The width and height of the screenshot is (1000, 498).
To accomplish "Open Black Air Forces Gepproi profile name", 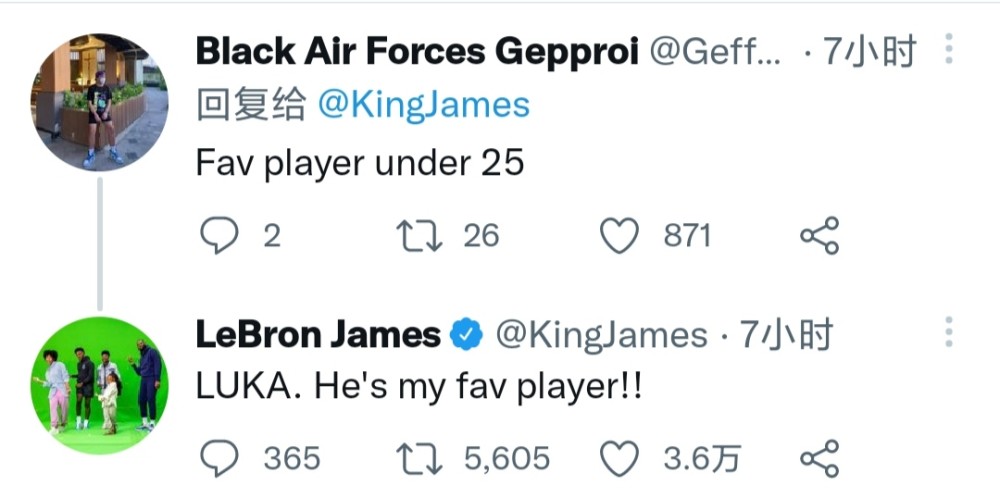I will point(418,51).
